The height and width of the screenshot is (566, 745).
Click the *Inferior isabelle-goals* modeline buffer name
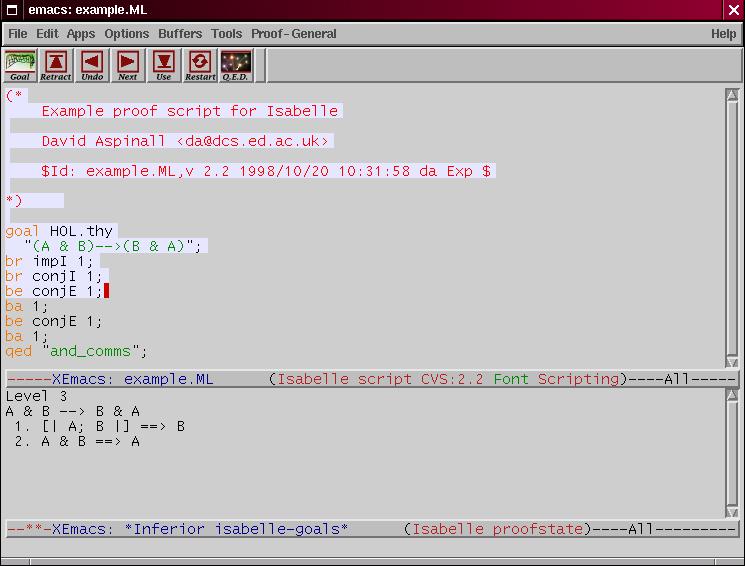coord(237,529)
